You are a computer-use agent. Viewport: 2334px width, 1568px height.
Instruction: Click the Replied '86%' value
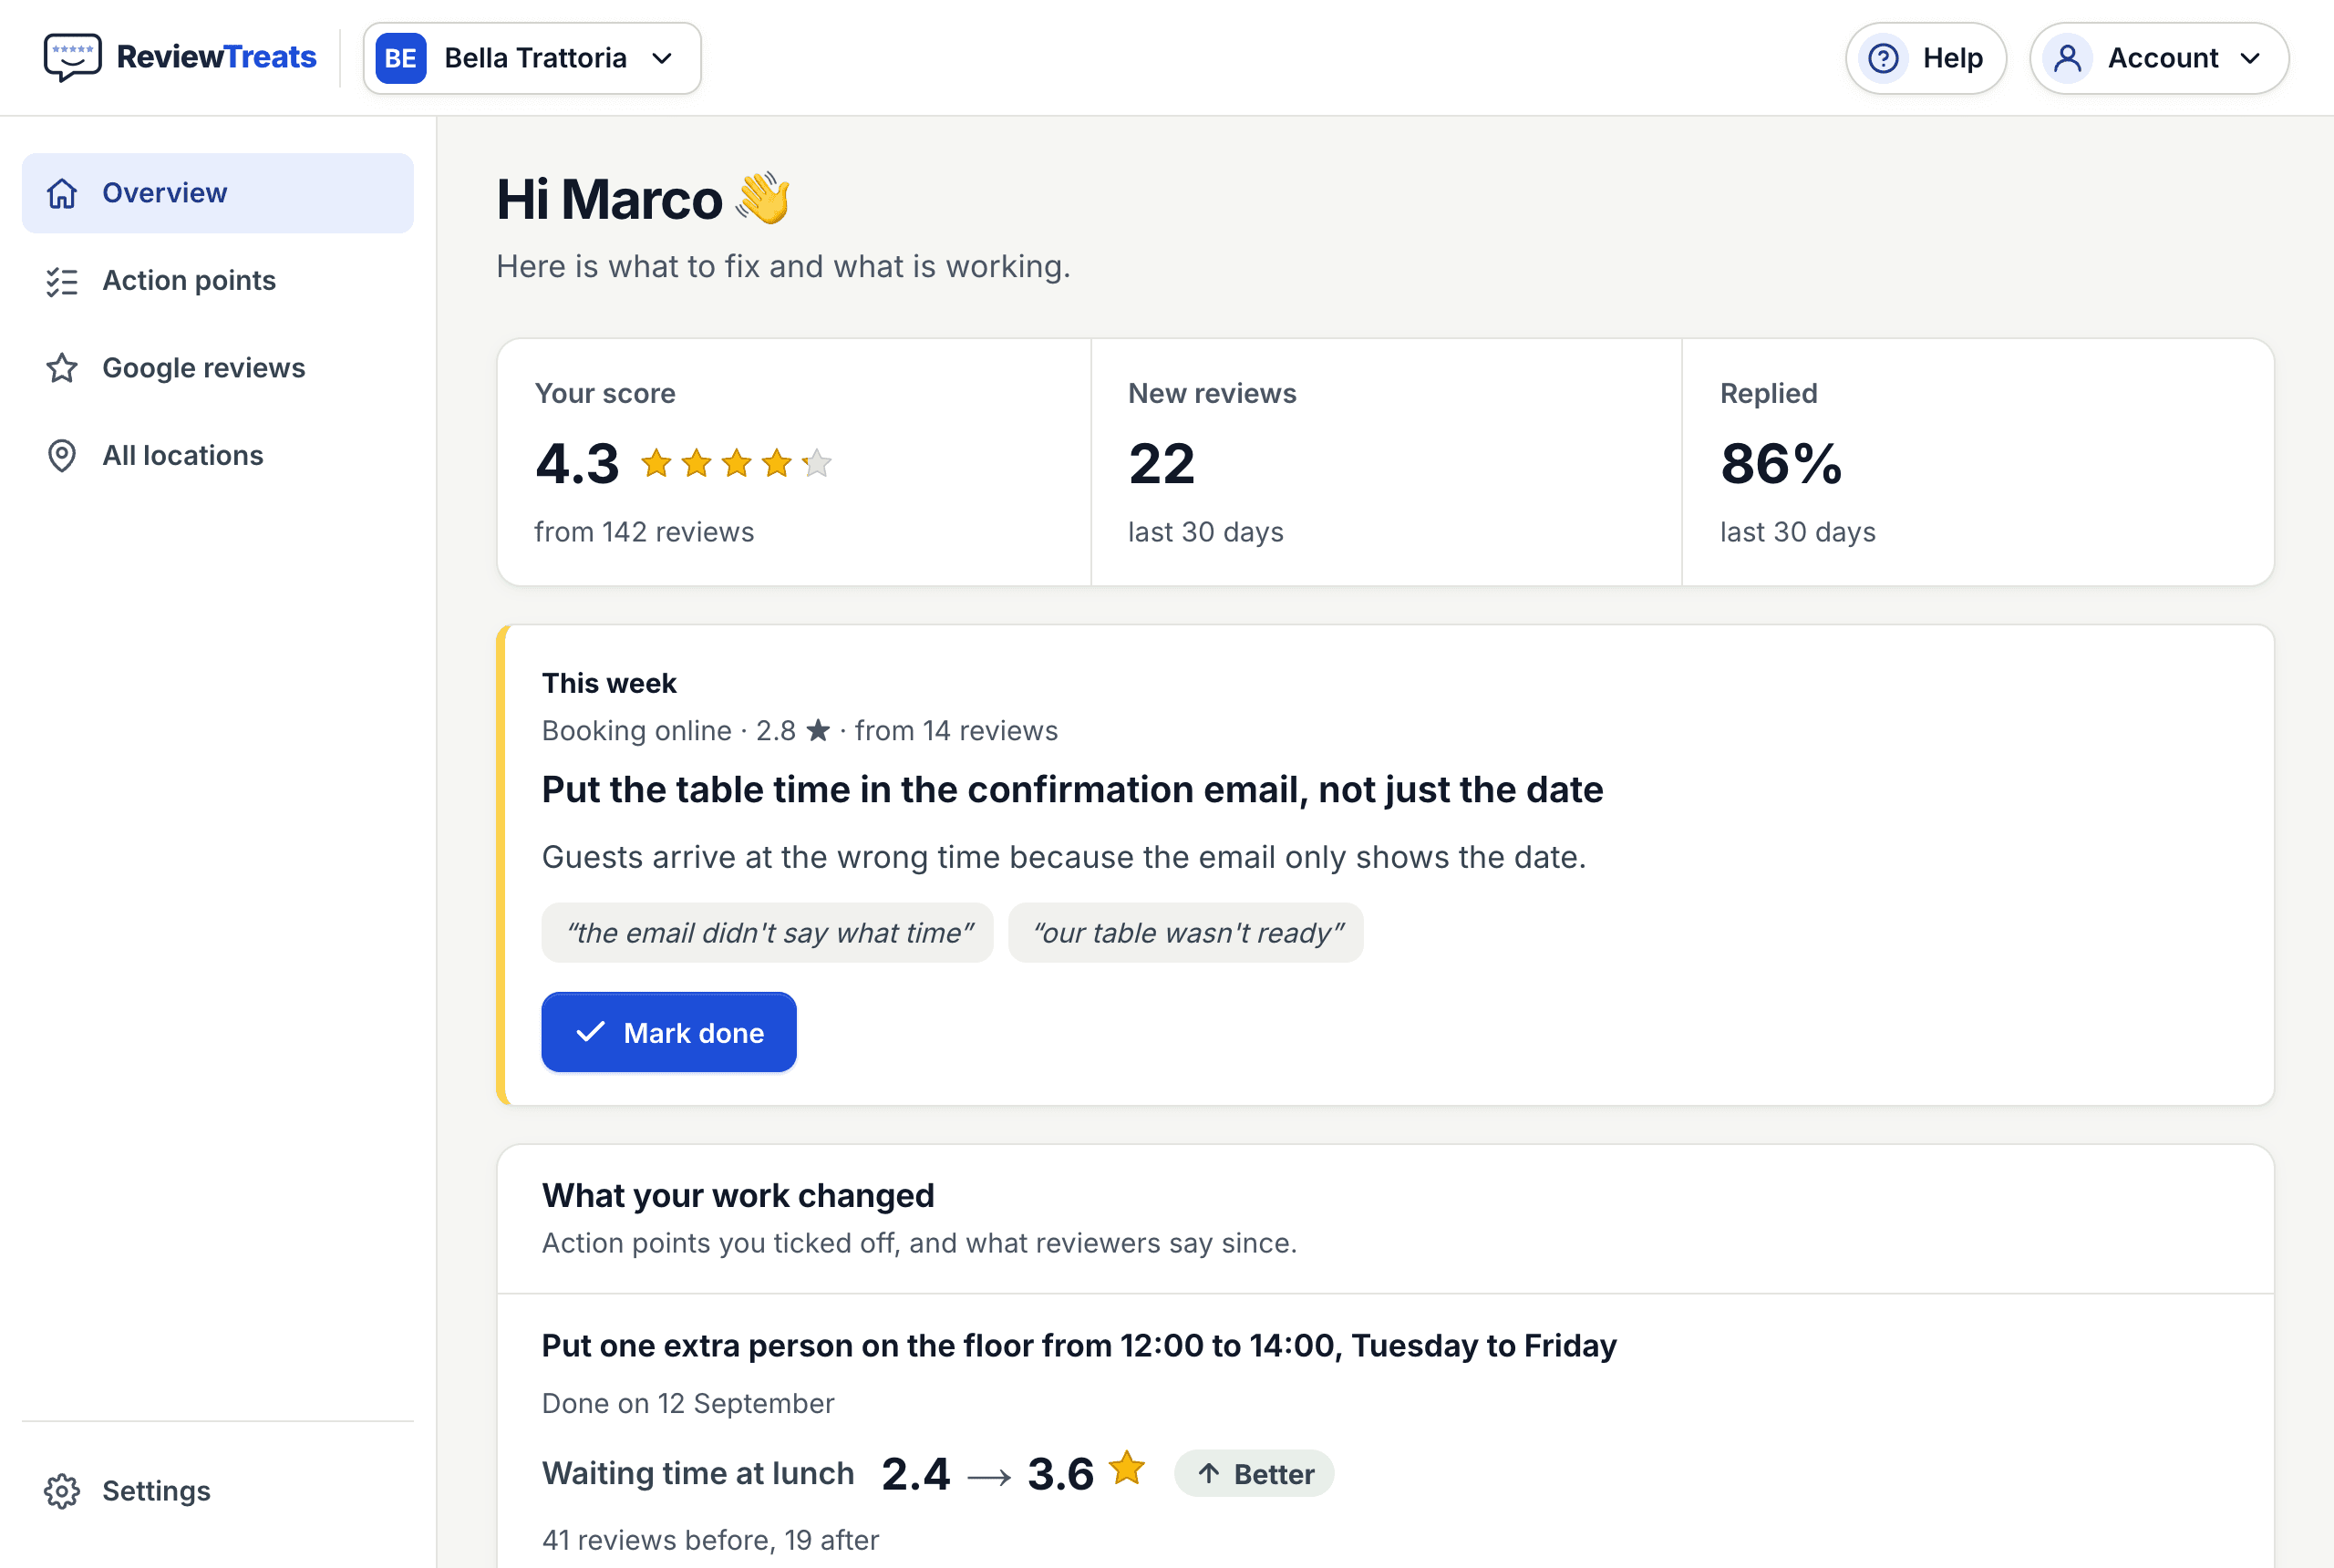pyautogui.click(x=1781, y=464)
